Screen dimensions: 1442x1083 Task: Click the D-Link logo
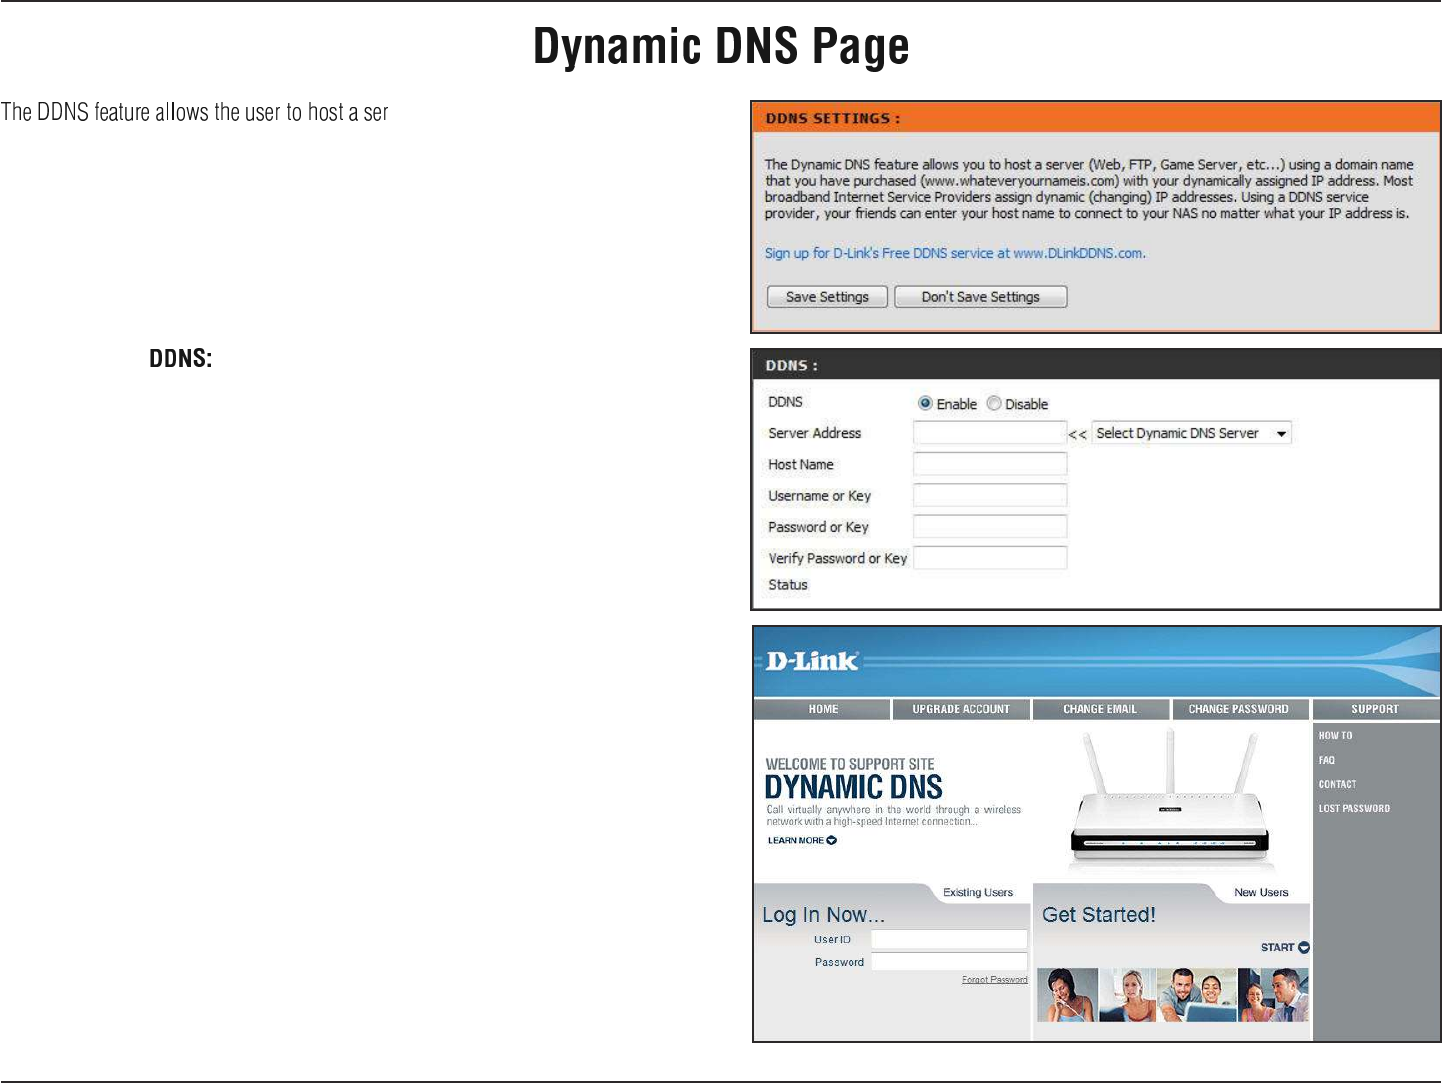tap(812, 661)
